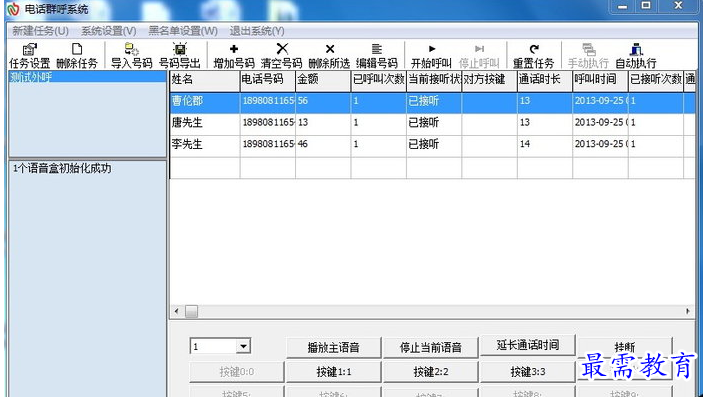Click the 呼叫时间 column header
This screenshot has height=397, width=703.
pyautogui.click(x=601, y=80)
